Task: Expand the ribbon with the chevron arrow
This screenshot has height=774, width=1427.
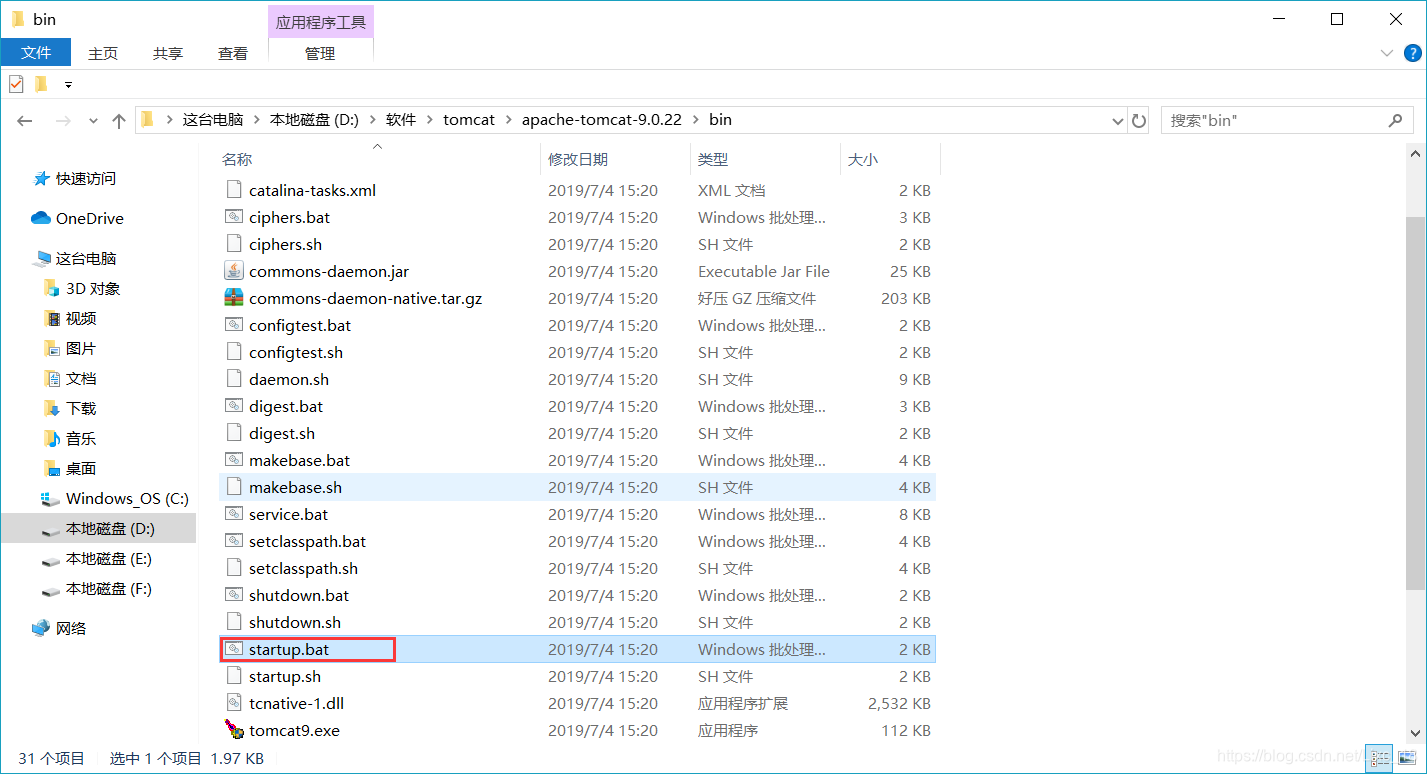Action: pyautogui.click(x=1386, y=53)
